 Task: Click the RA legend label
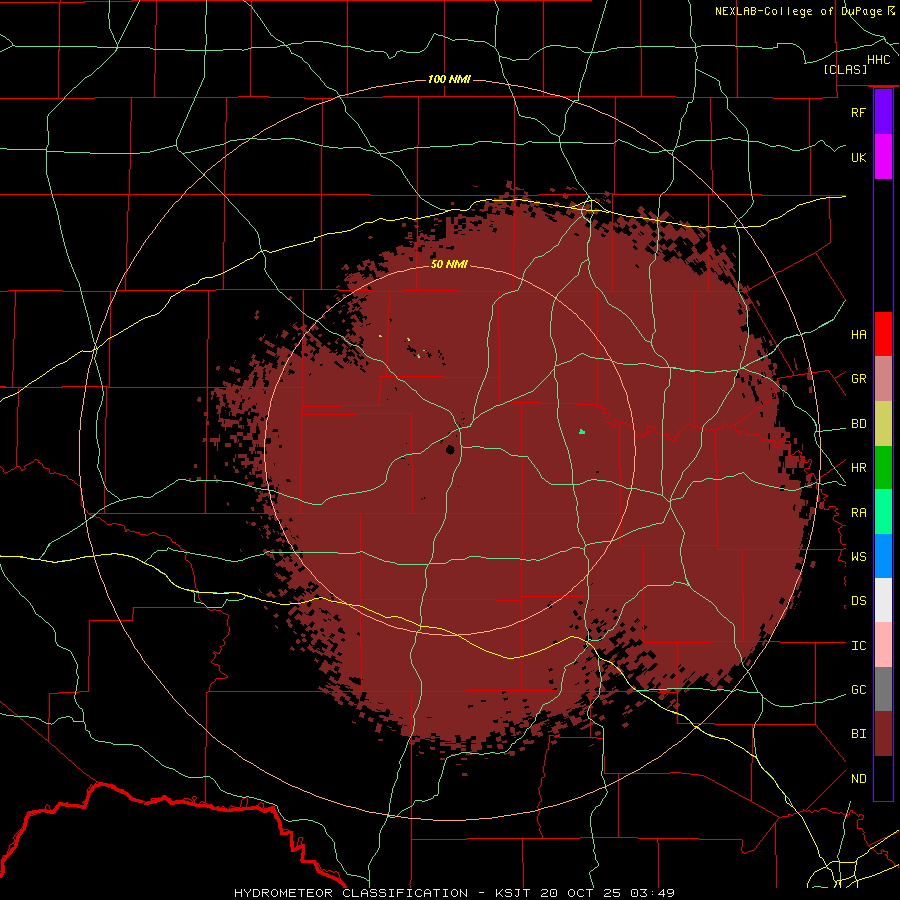(x=858, y=513)
